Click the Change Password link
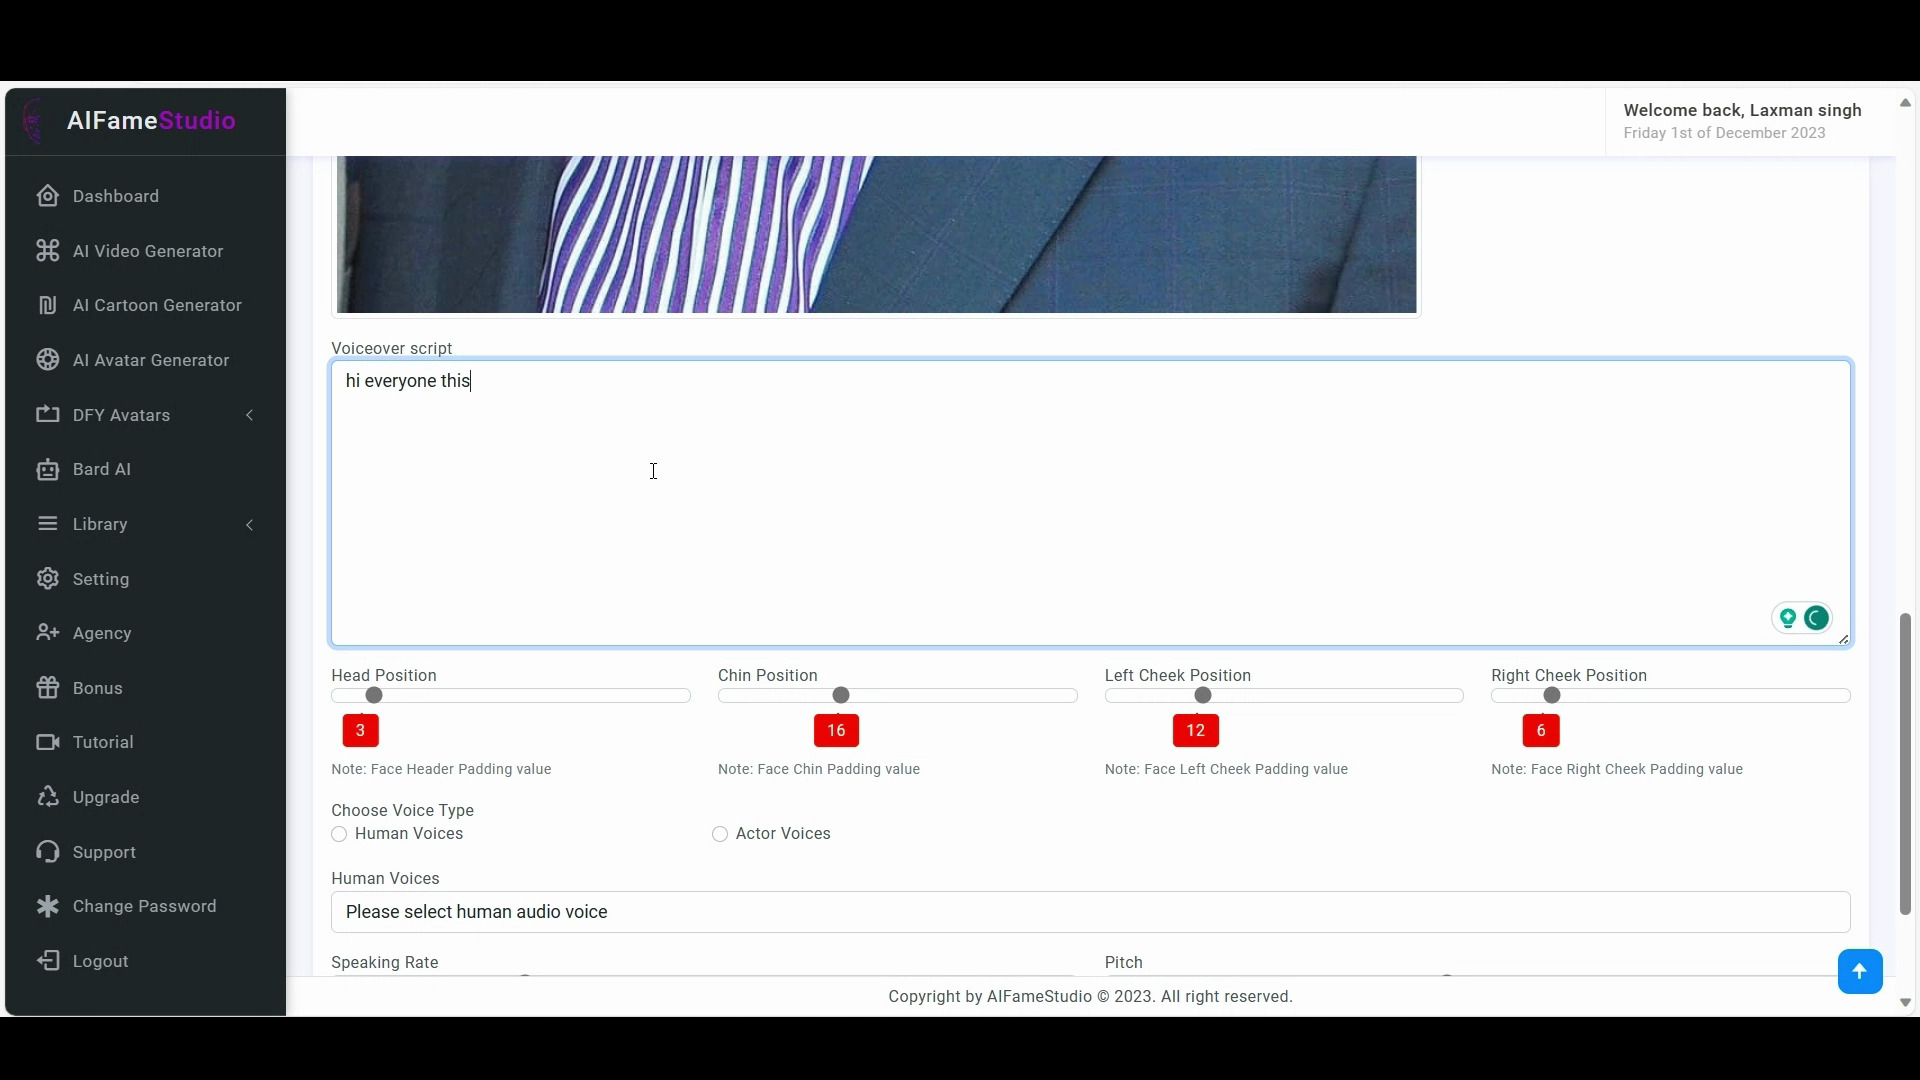Screen dimensions: 1920x1080 [144, 906]
